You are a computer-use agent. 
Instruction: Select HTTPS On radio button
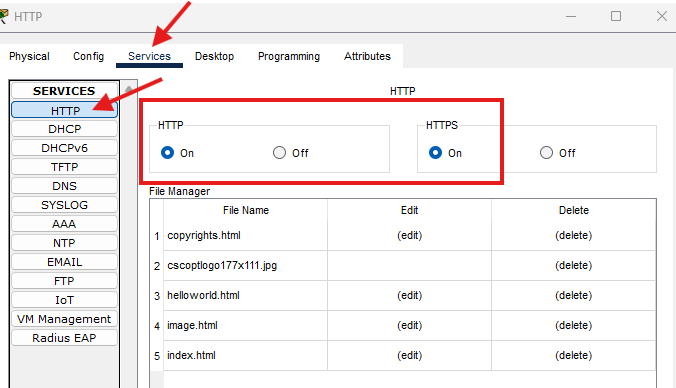435,153
